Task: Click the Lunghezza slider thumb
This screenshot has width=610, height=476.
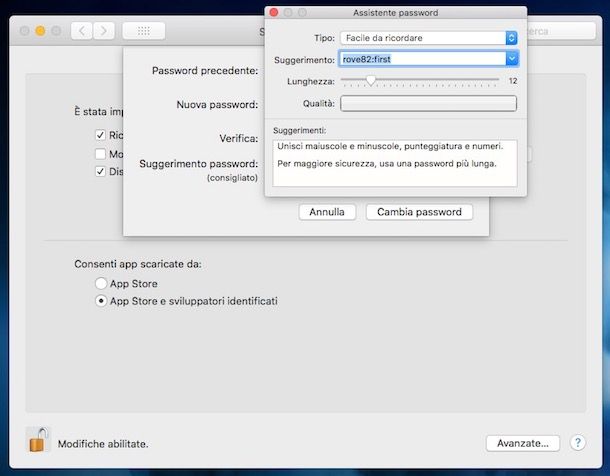Action: coord(370,80)
